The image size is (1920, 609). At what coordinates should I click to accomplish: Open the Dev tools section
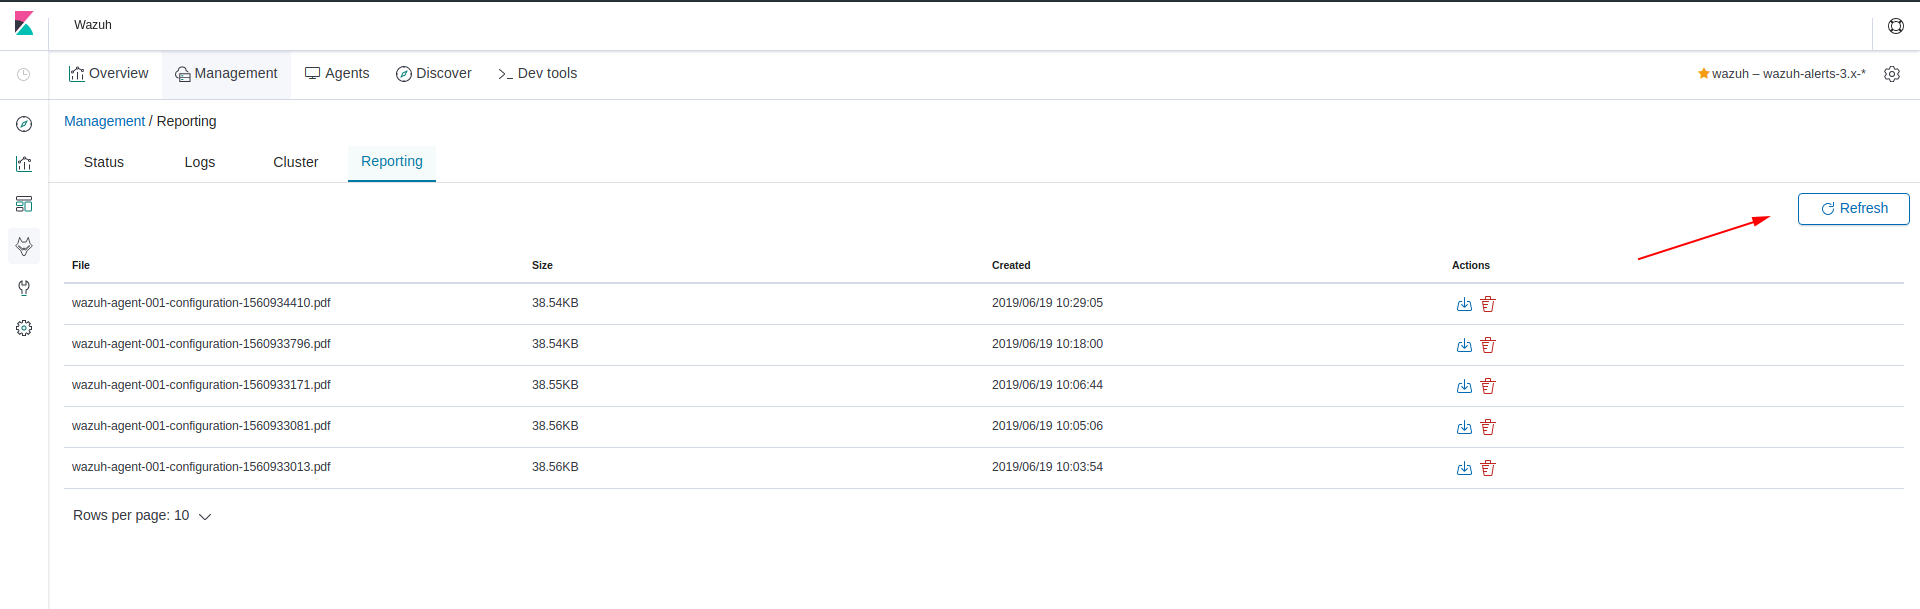pyautogui.click(x=536, y=73)
